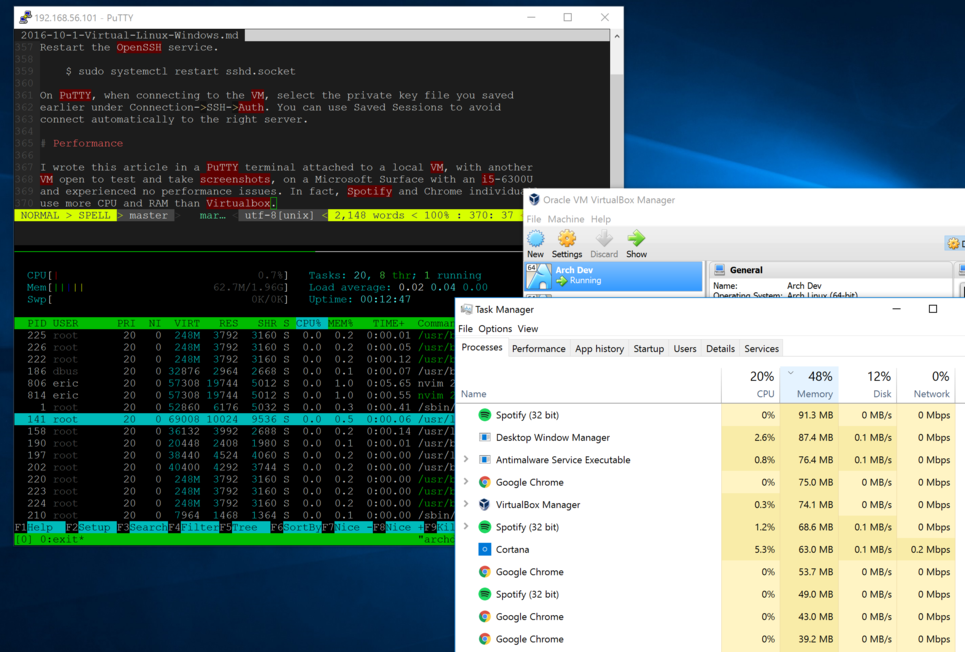Click the F2 Setup button in htop
Screen dimensions: 965x652
pyautogui.click(x=90, y=527)
